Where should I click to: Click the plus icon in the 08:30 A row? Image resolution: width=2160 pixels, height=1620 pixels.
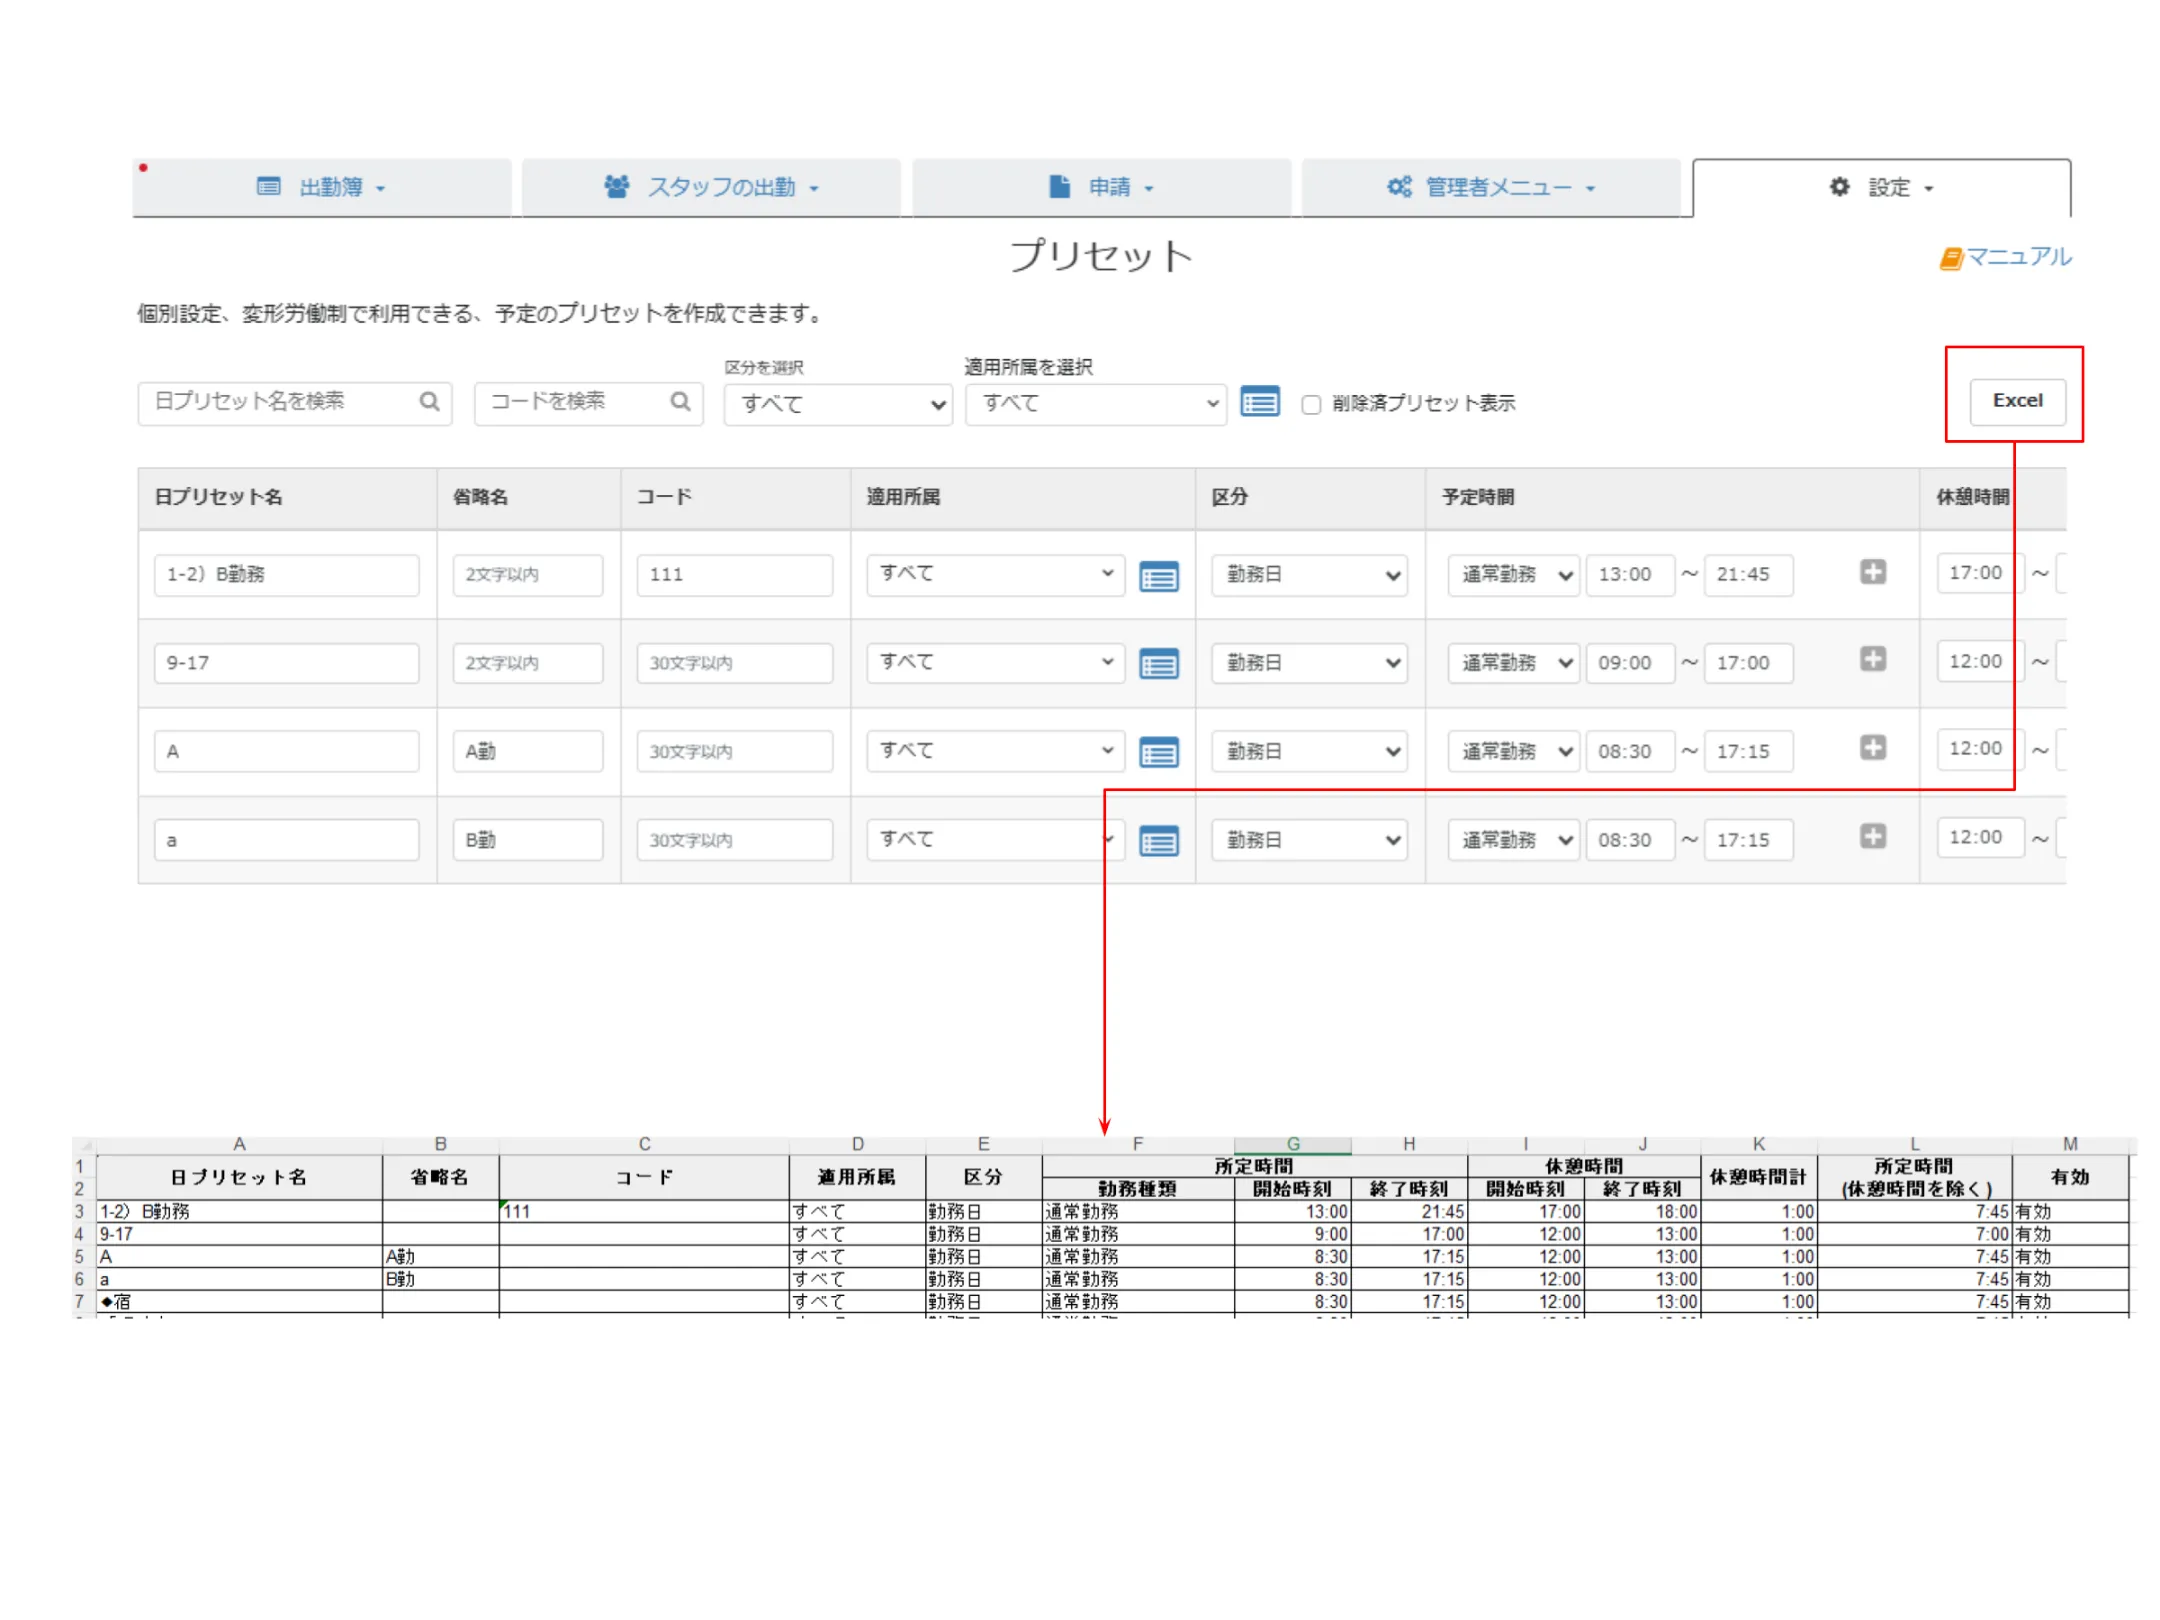point(1872,747)
